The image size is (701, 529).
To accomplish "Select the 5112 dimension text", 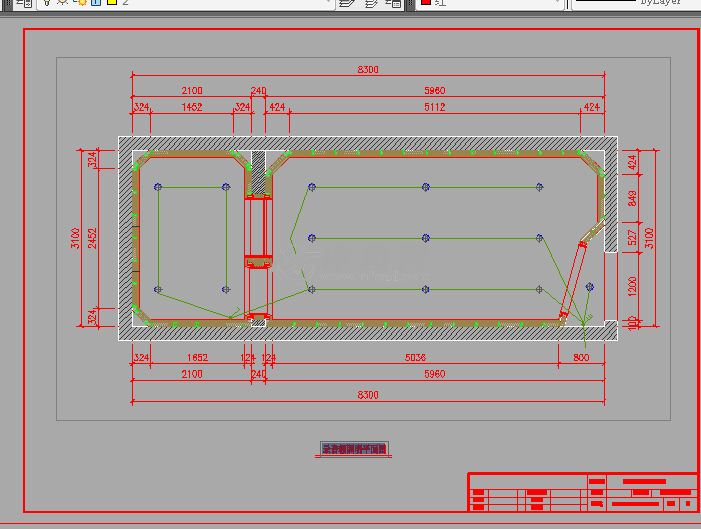I will 434,107.
